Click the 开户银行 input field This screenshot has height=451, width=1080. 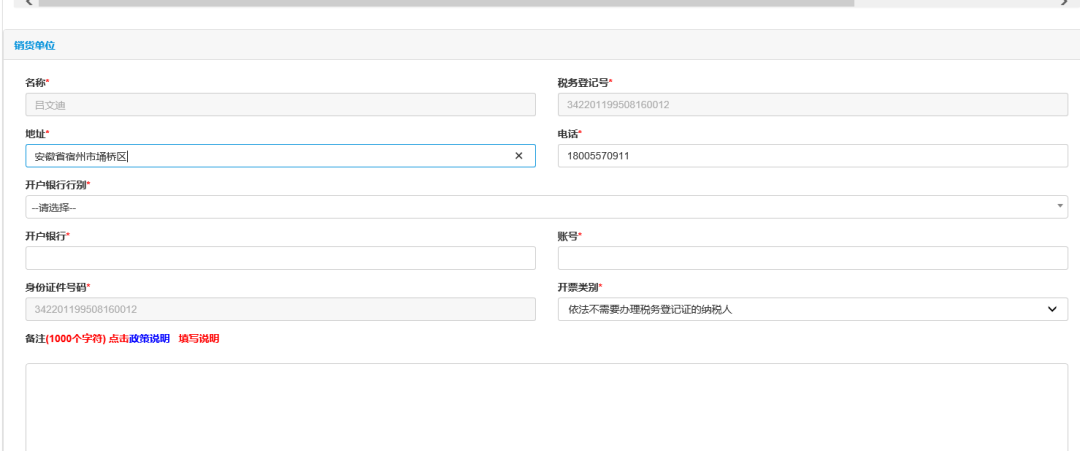280,258
